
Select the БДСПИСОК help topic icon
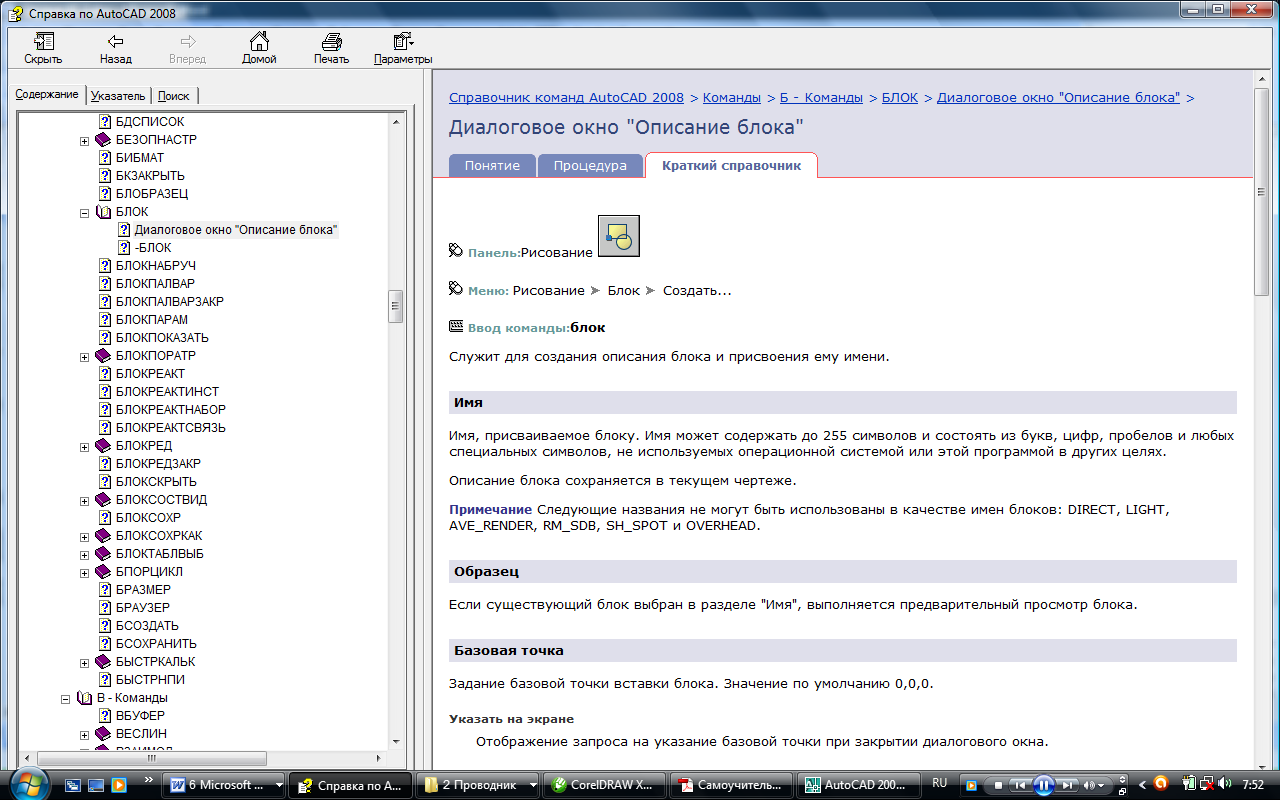[x=105, y=122]
